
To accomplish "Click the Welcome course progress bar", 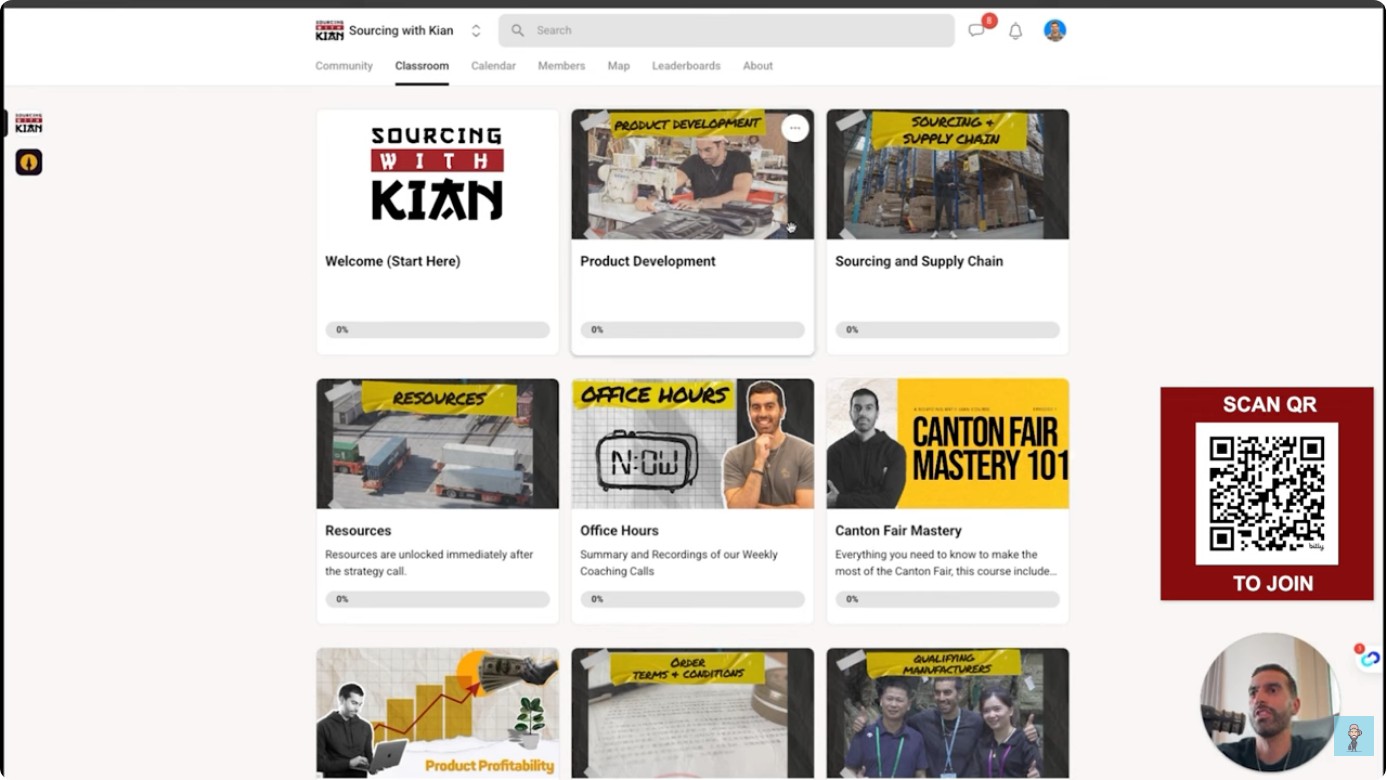I will click(x=437, y=330).
